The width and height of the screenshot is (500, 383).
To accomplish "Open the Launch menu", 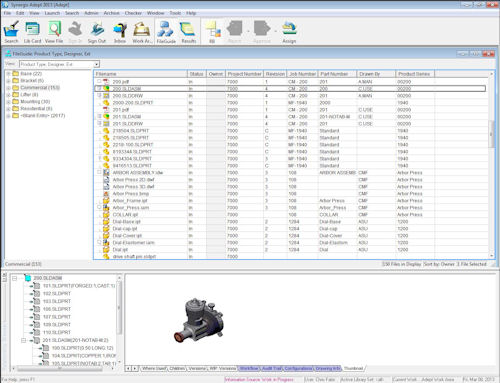I will click(x=52, y=13).
